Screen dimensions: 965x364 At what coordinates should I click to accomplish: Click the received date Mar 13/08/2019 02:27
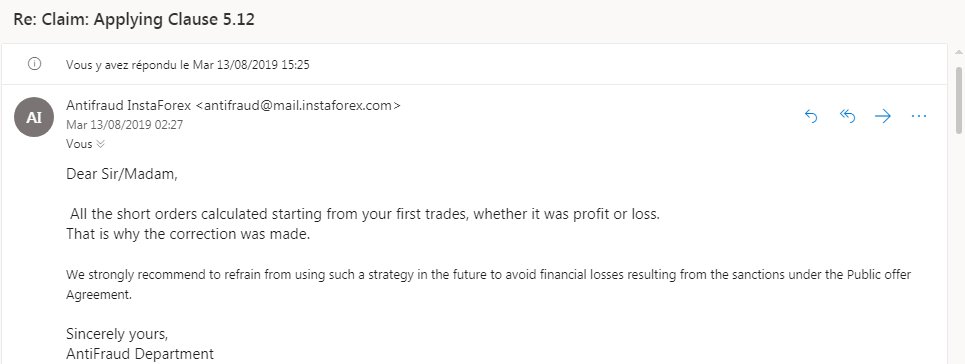pyautogui.click(x=124, y=125)
